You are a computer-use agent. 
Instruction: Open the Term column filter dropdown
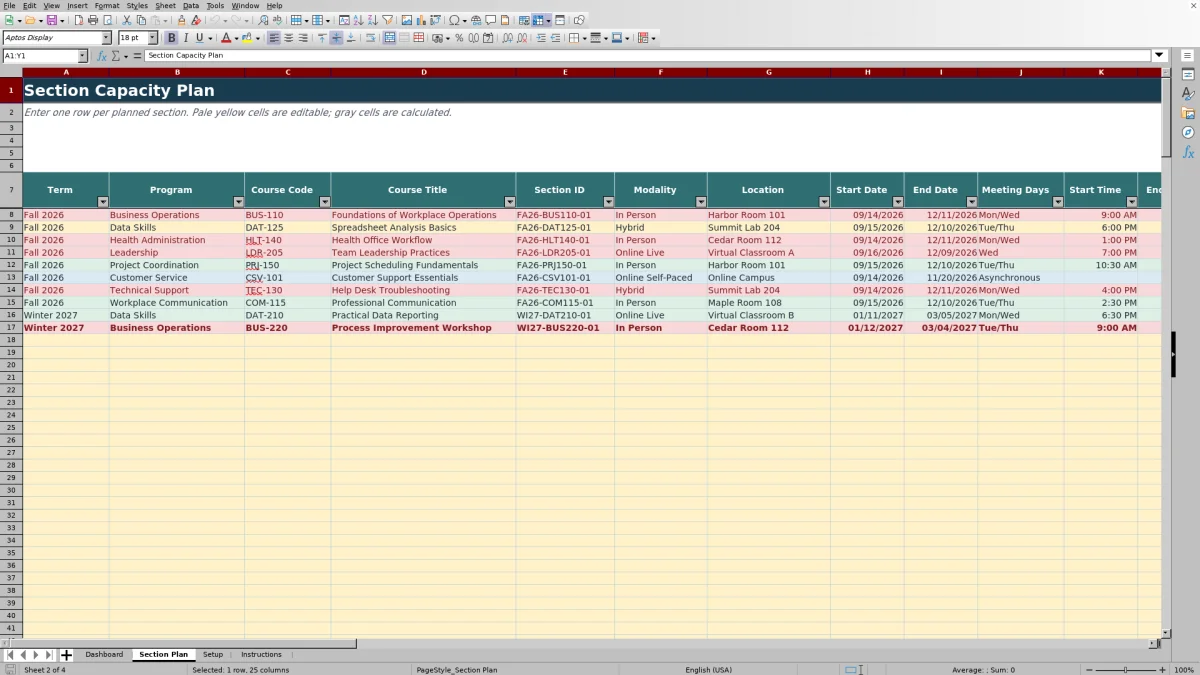[x=102, y=202]
